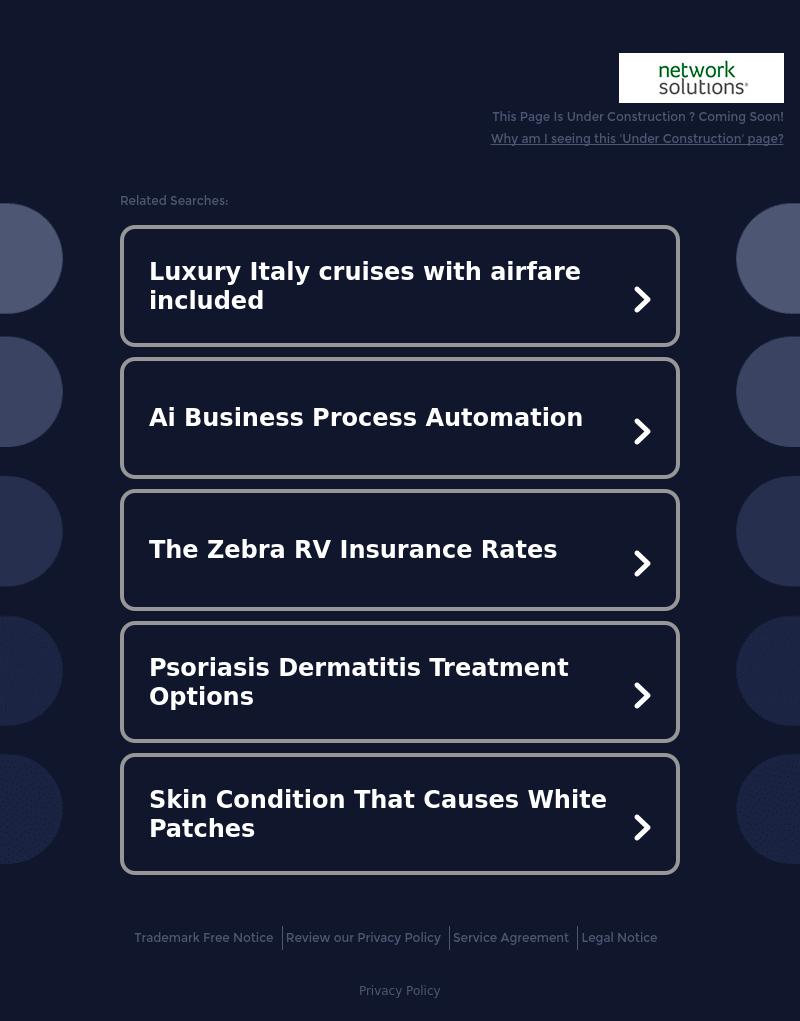The width and height of the screenshot is (800, 1021).
Task: Click the chevron next to Psoriasis Dermatitis Treatment
Action: (642, 695)
